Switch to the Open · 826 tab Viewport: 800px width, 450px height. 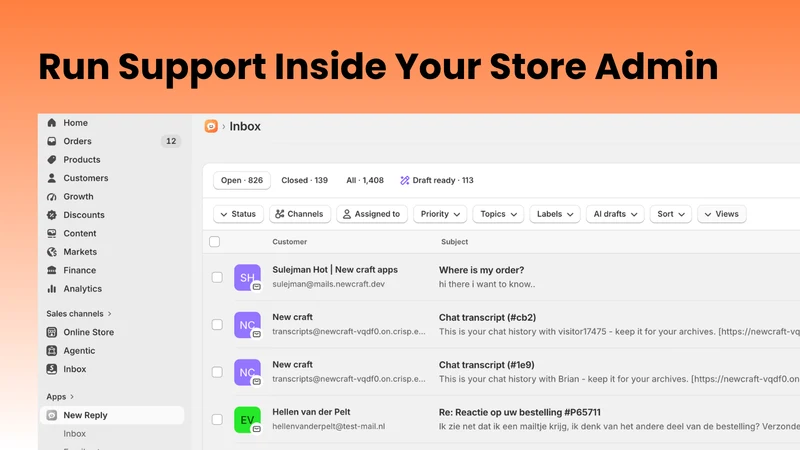tap(242, 180)
